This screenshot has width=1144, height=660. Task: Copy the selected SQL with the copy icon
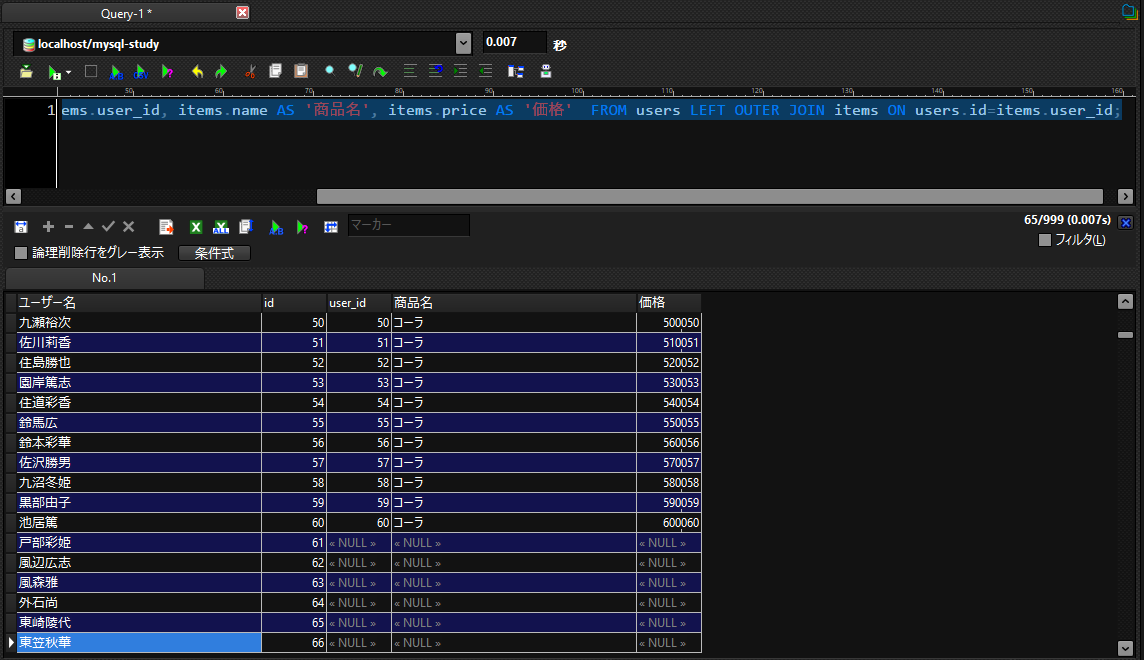[x=275, y=71]
